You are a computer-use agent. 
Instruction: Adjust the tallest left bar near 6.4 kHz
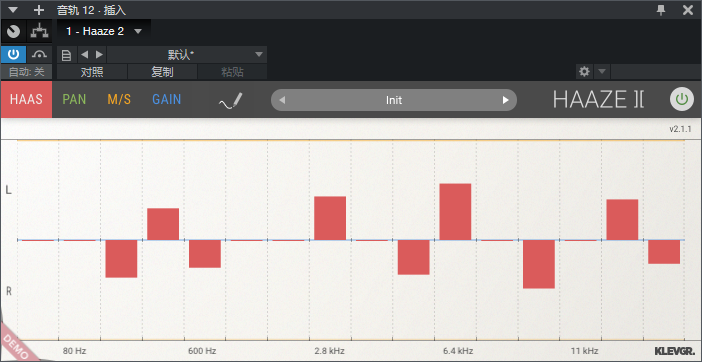point(455,212)
